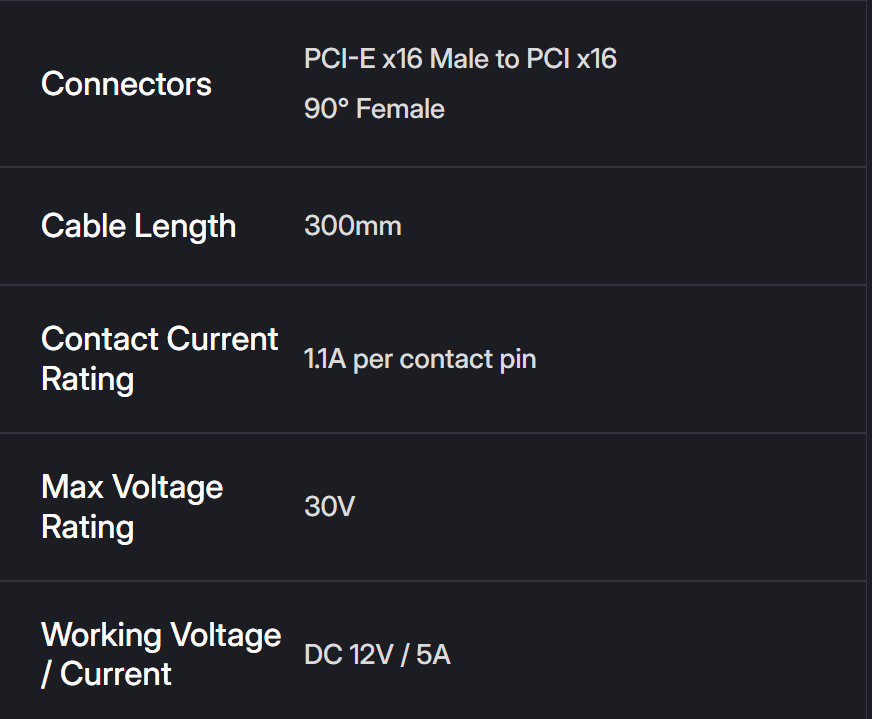Viewport: 872px width, 719px height.
Task: Select the 'PCI-E x16 Male to PCI x16' text line
Action: point(460,59)
